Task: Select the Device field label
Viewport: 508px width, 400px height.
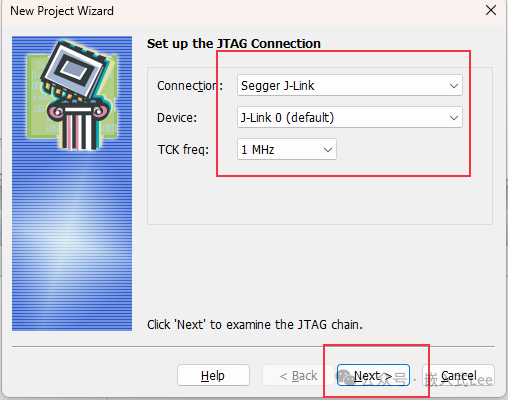Action: click(x=177, y=118)
